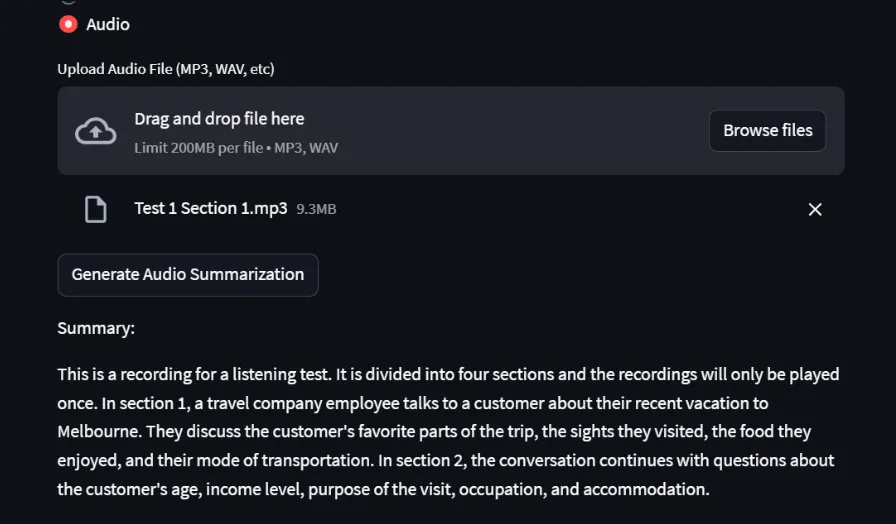
Task: Click the 9.3MB file size label
Action: [x=316, y=210]
